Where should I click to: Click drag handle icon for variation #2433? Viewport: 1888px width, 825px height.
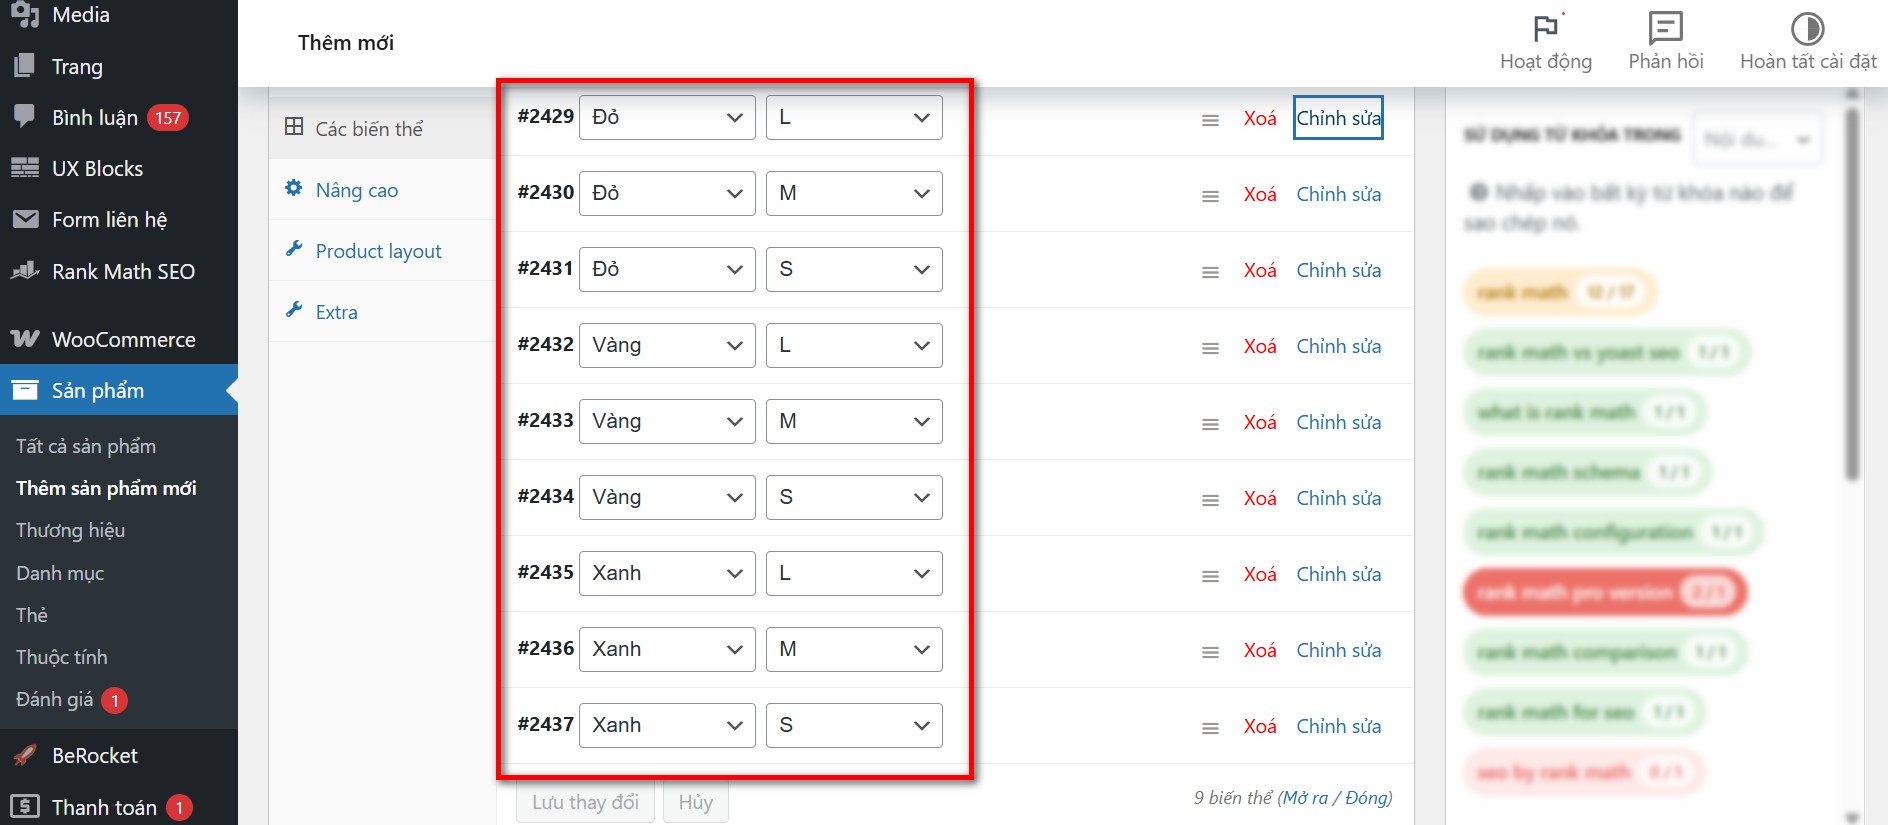[x=1210, y=424]
